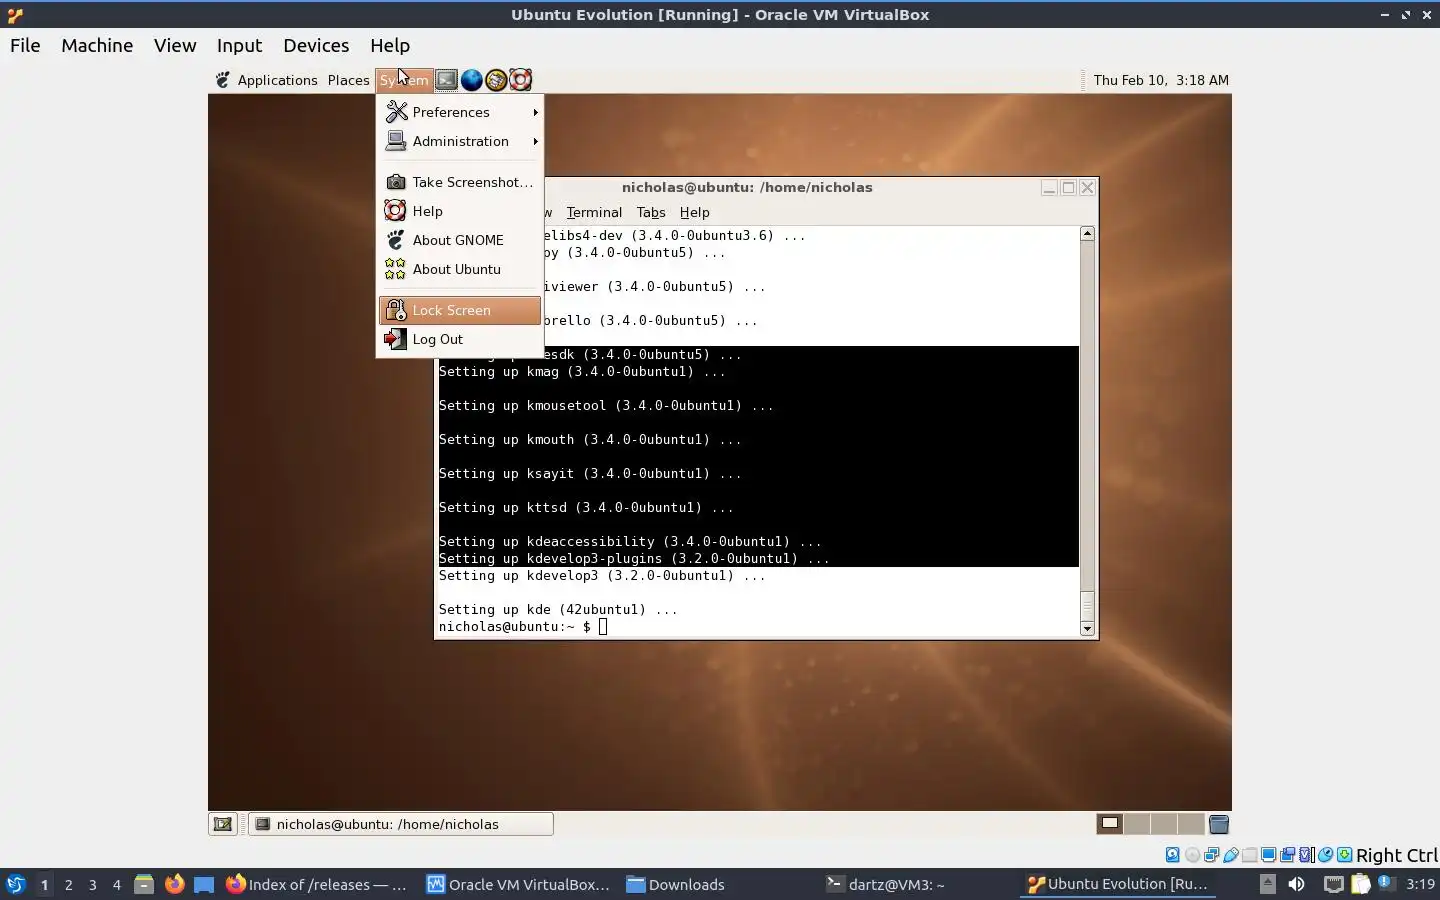Switch to dartz@VM3 terminal task
Image resolution: width=1440 pixels, height=900 pixels.
point(886,884)
